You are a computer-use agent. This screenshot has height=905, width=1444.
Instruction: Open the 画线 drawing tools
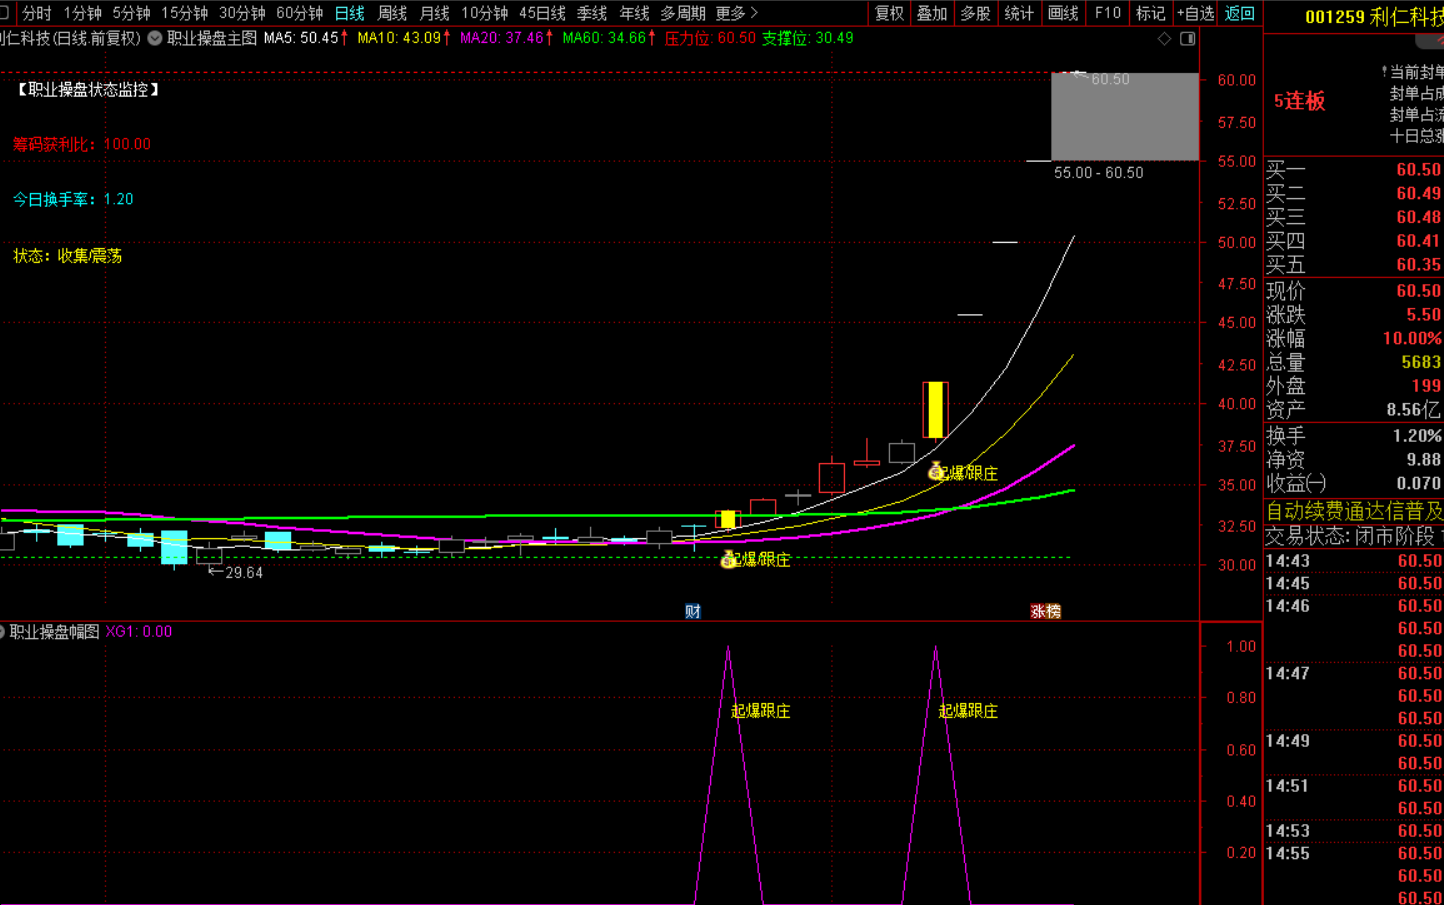pos(1063,13)
